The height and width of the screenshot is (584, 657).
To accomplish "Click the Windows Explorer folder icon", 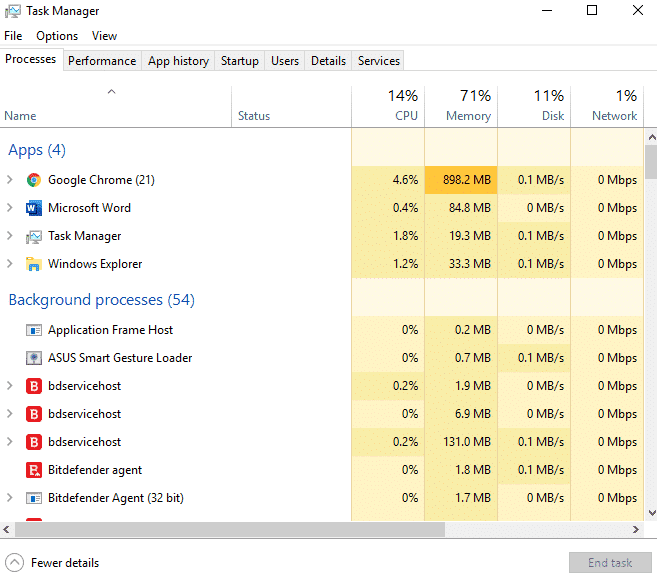I will pyautogui.click(x=34, y=264).
